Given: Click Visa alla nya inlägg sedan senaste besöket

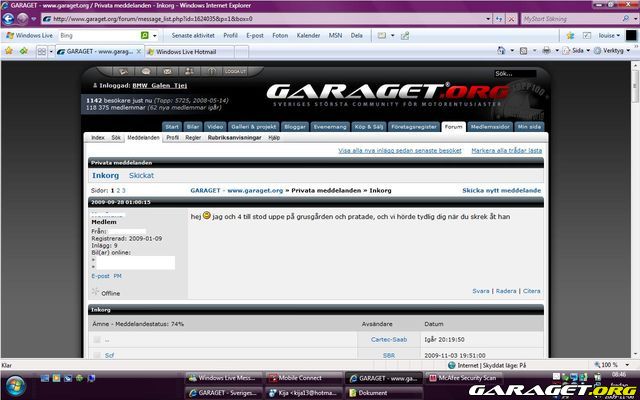Looking at the screenshot, I should pos(400,151).
